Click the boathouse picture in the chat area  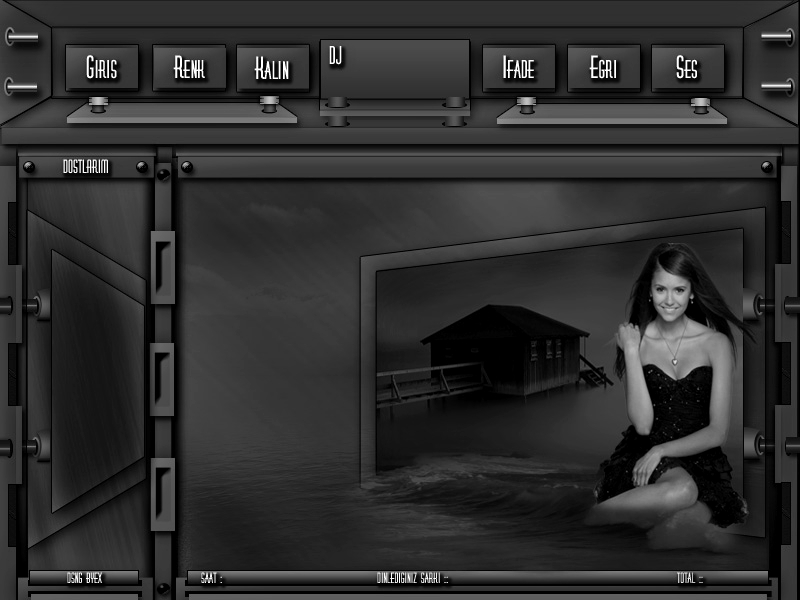point(500,355)
